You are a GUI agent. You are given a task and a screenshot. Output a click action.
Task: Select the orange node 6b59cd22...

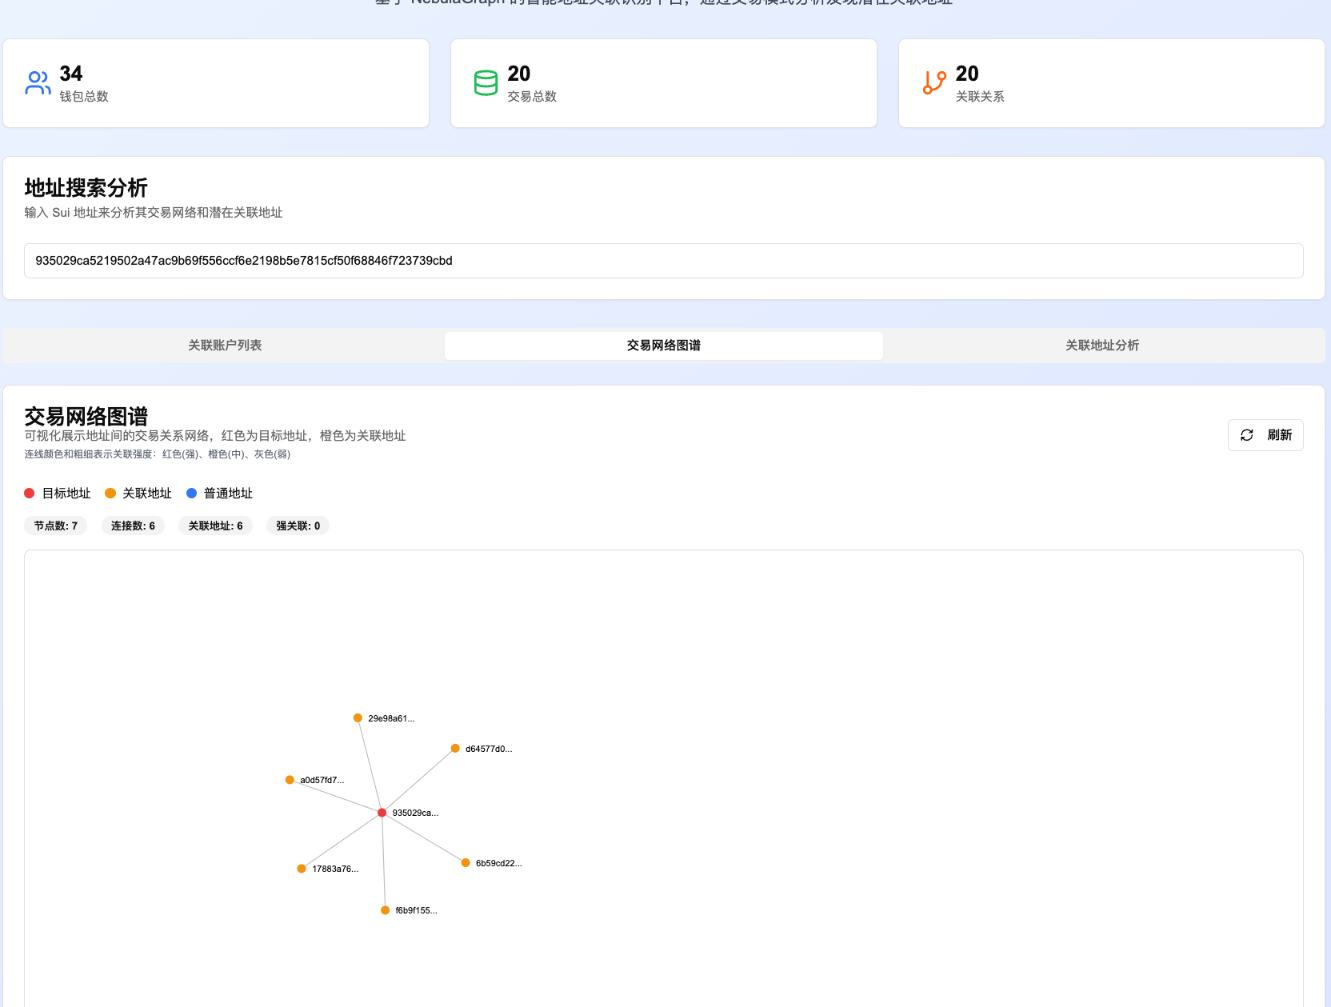tap(464, 862)
